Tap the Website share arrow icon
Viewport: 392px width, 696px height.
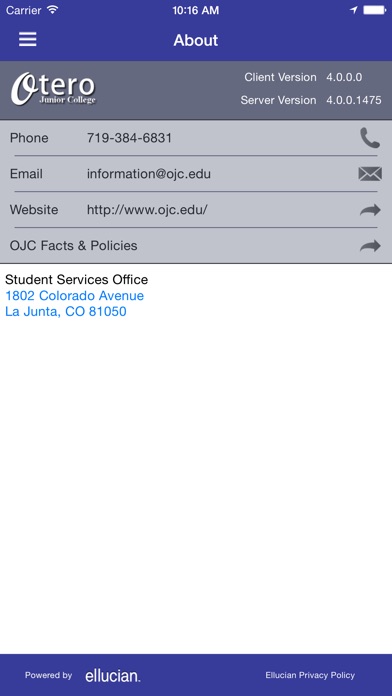[x=370, y=210]
